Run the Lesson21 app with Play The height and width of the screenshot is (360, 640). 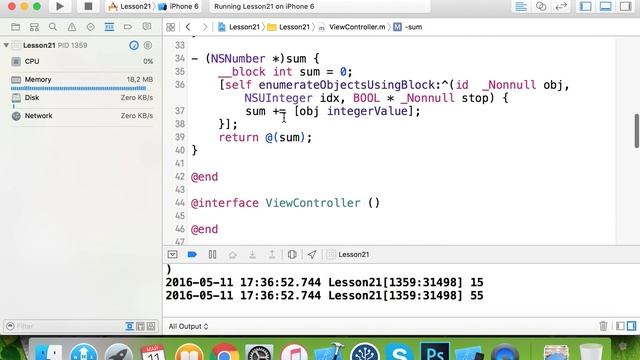tap(60, 6)
